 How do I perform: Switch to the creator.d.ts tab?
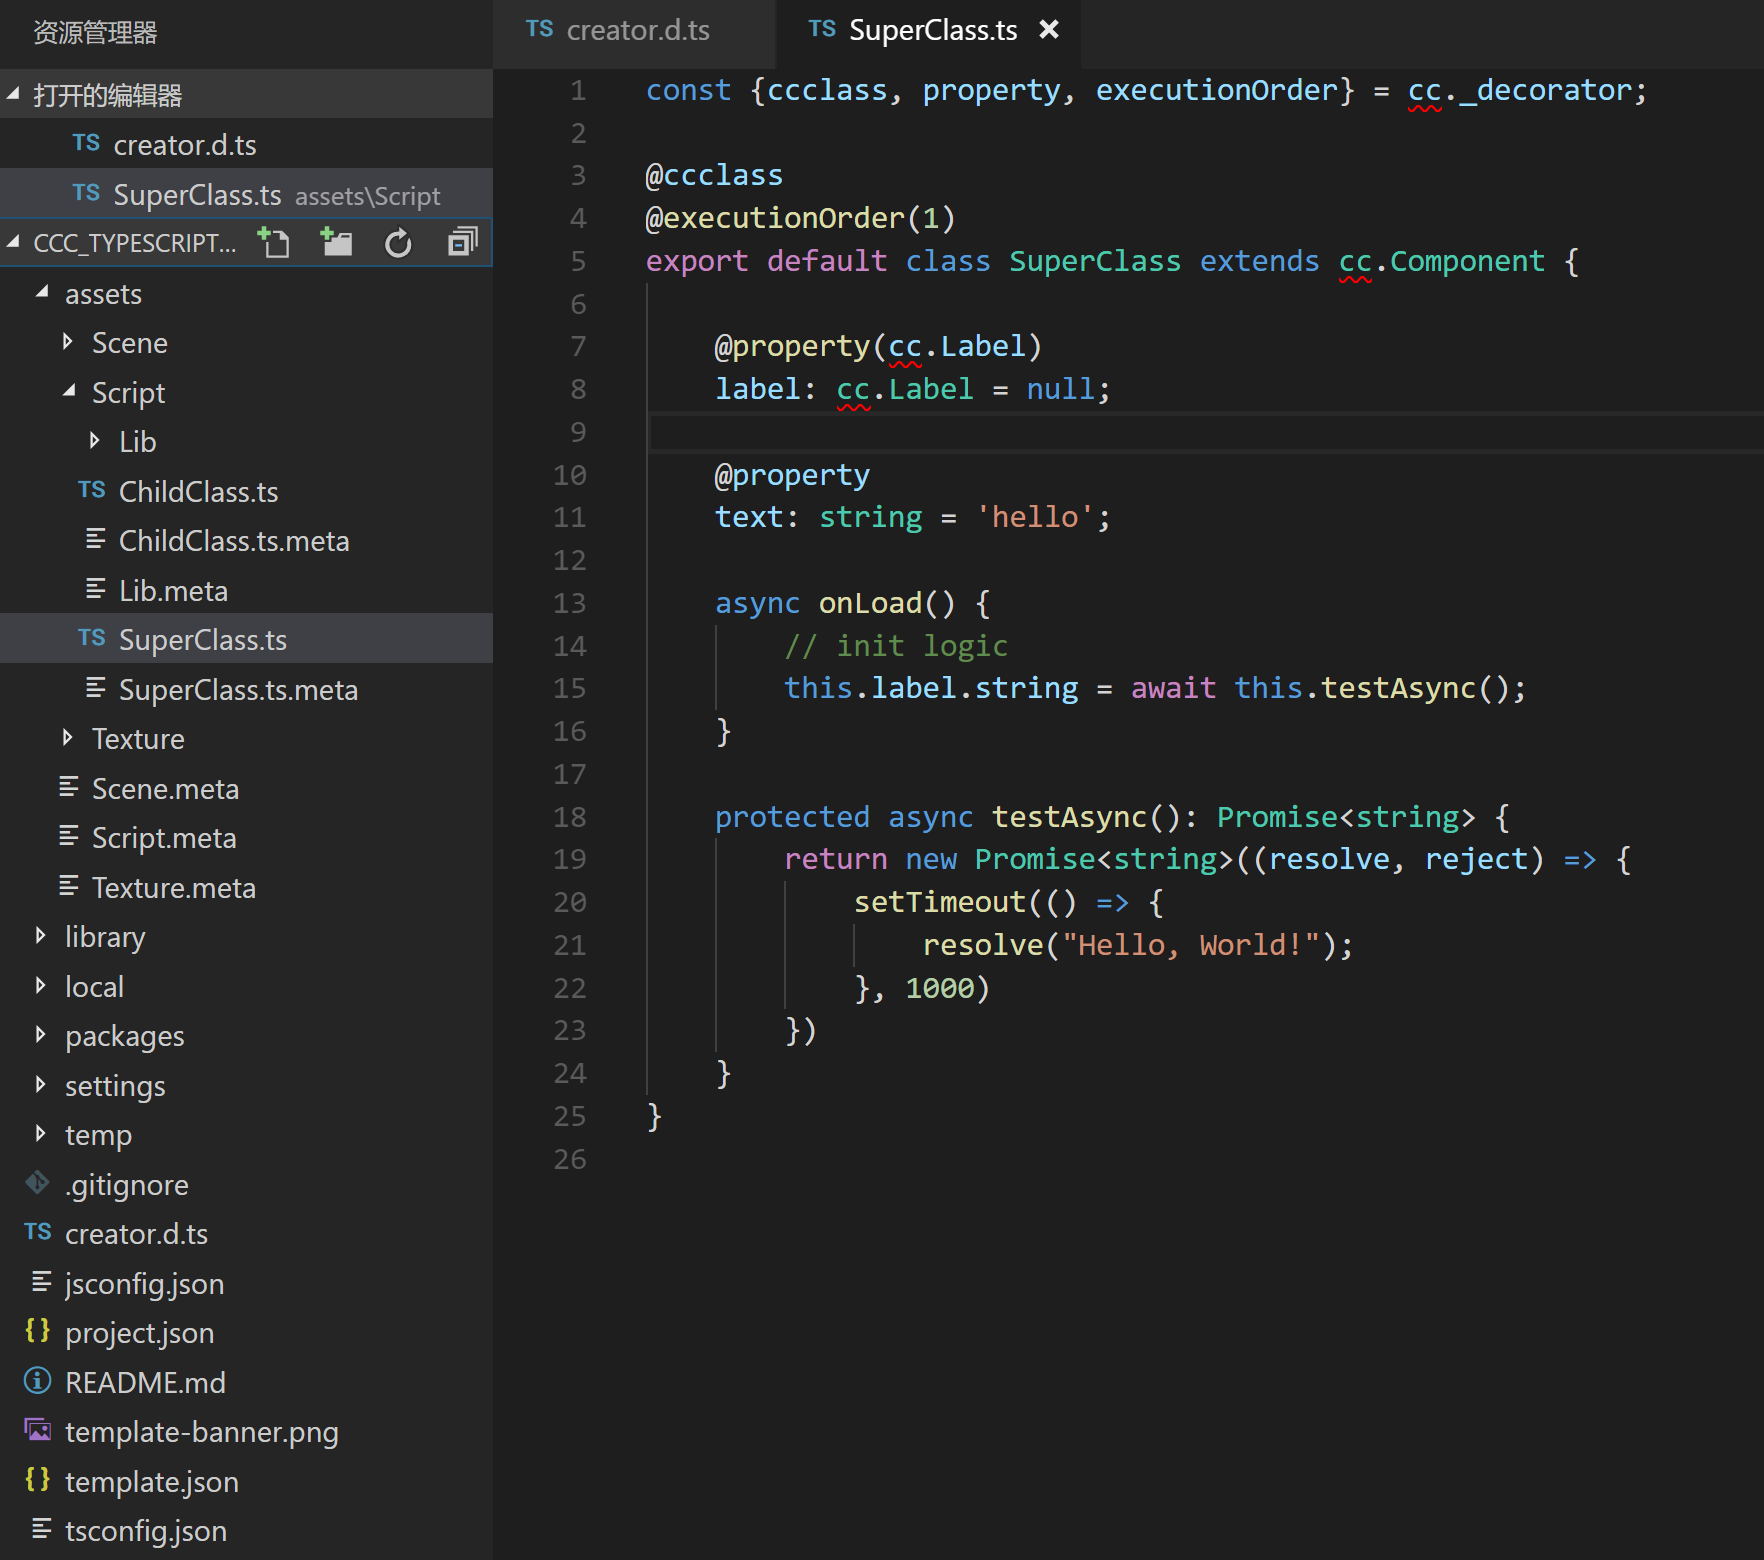click(x=636, y=31)
